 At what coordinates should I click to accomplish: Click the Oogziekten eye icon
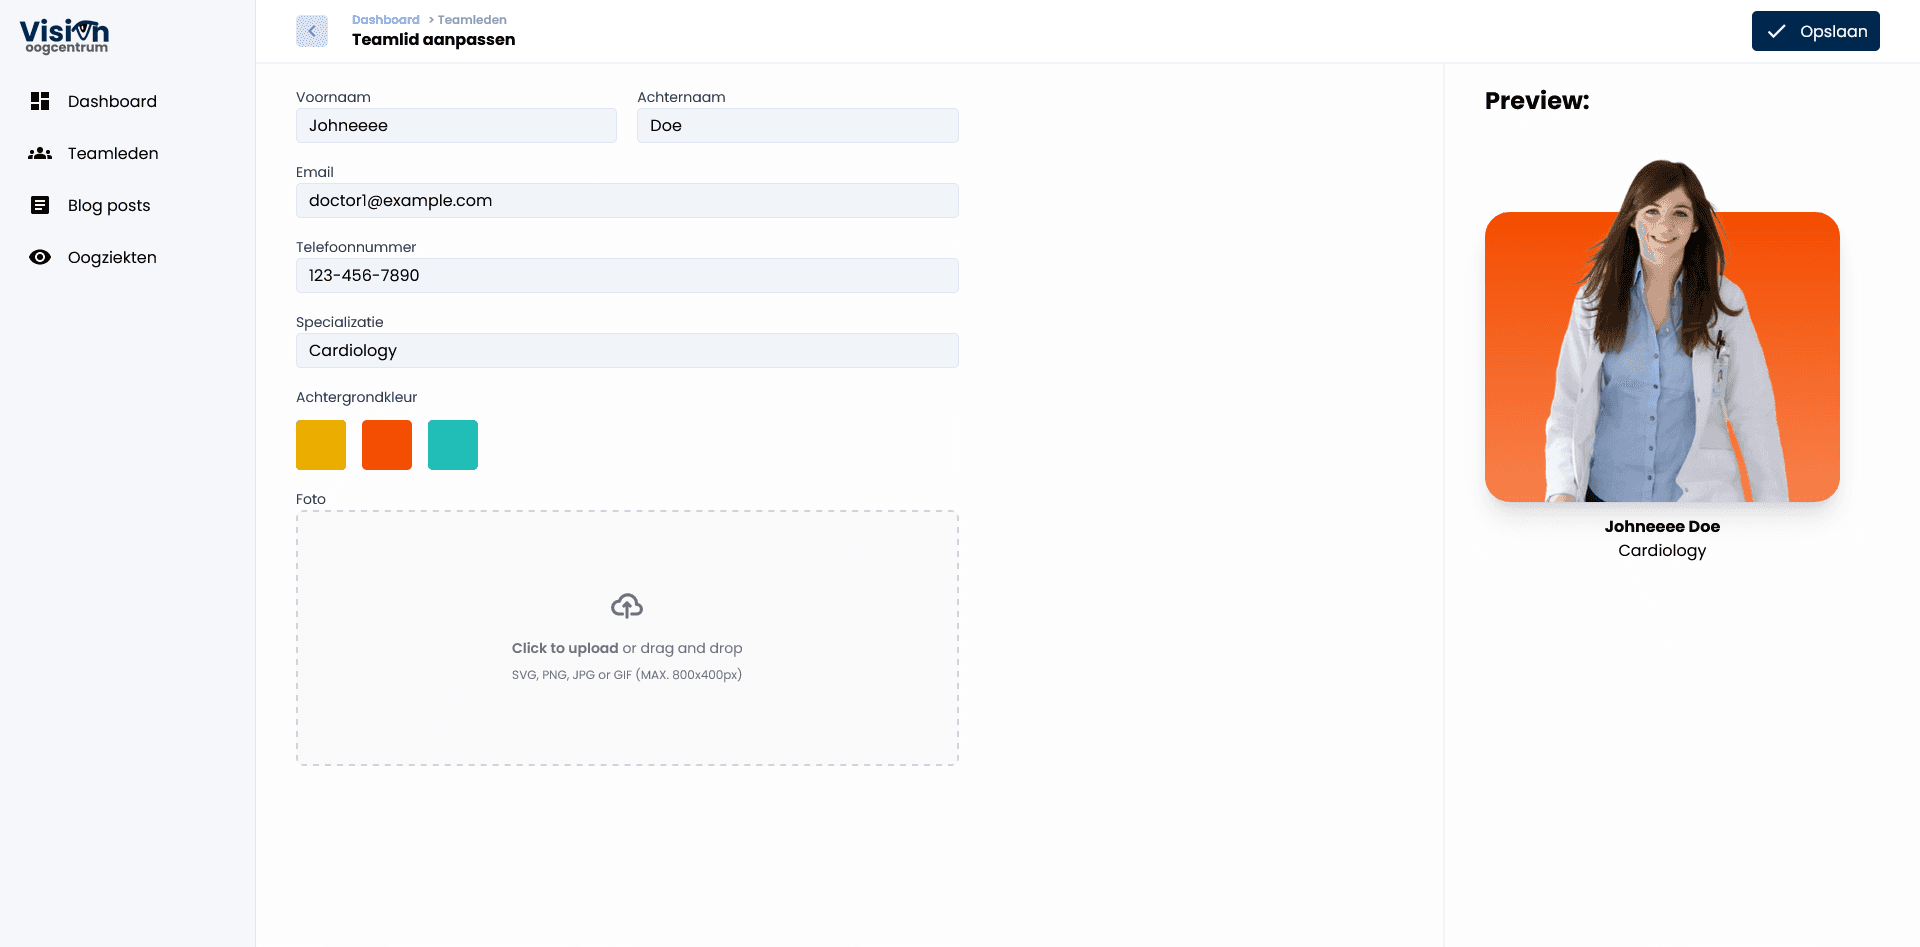tap(40, 257)
